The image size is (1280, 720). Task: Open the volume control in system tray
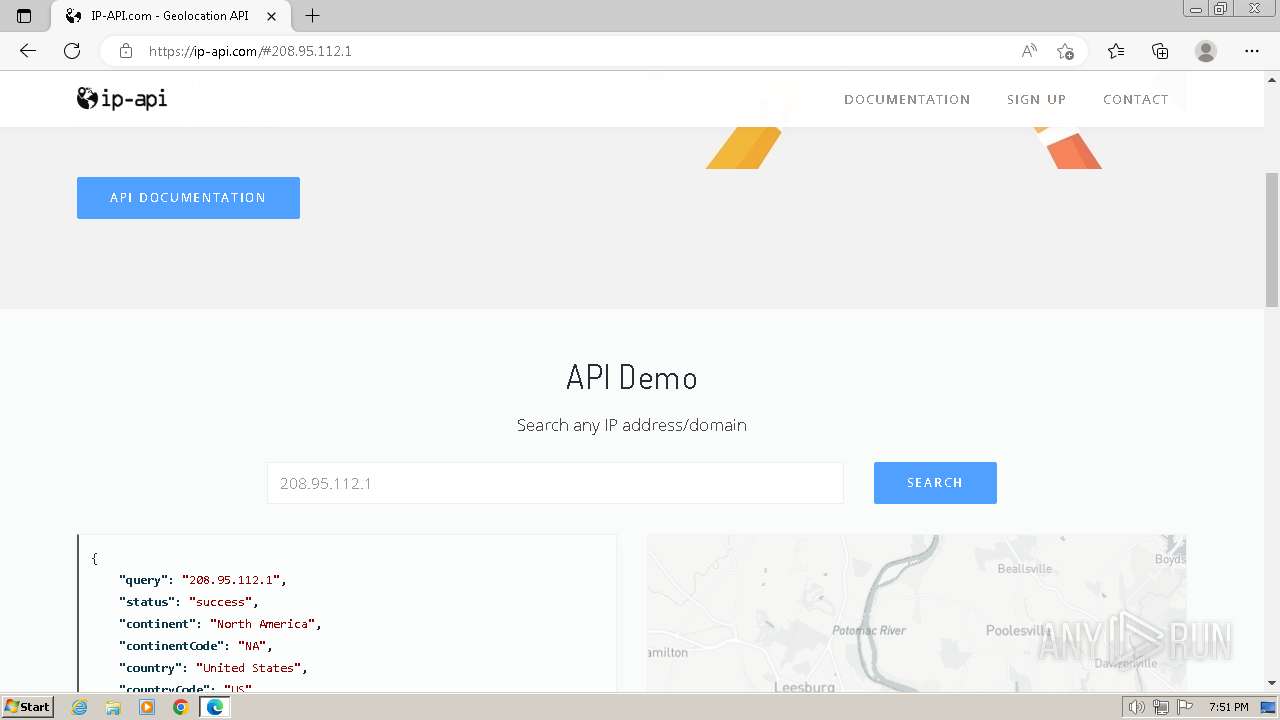pos(1137,707)
